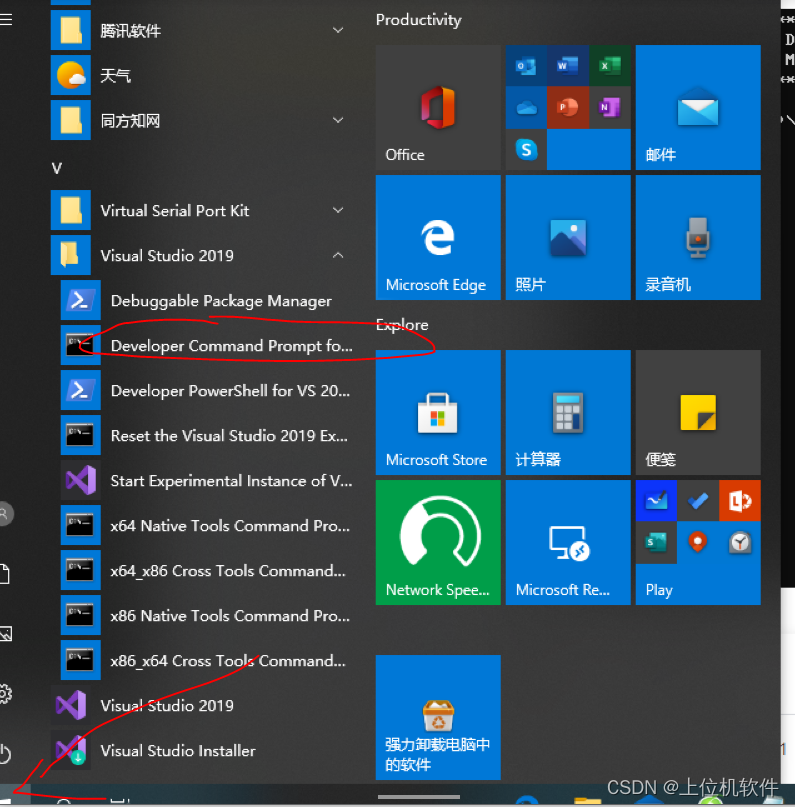Open the 录音机 voice recorder tile
795x807 pixels.
point(698,237)
